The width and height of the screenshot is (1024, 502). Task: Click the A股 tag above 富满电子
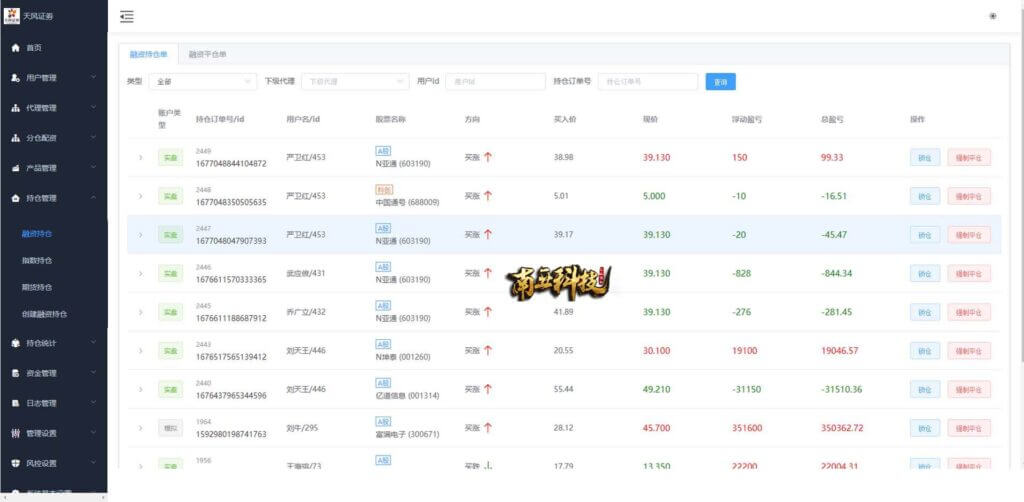point(383,422)
